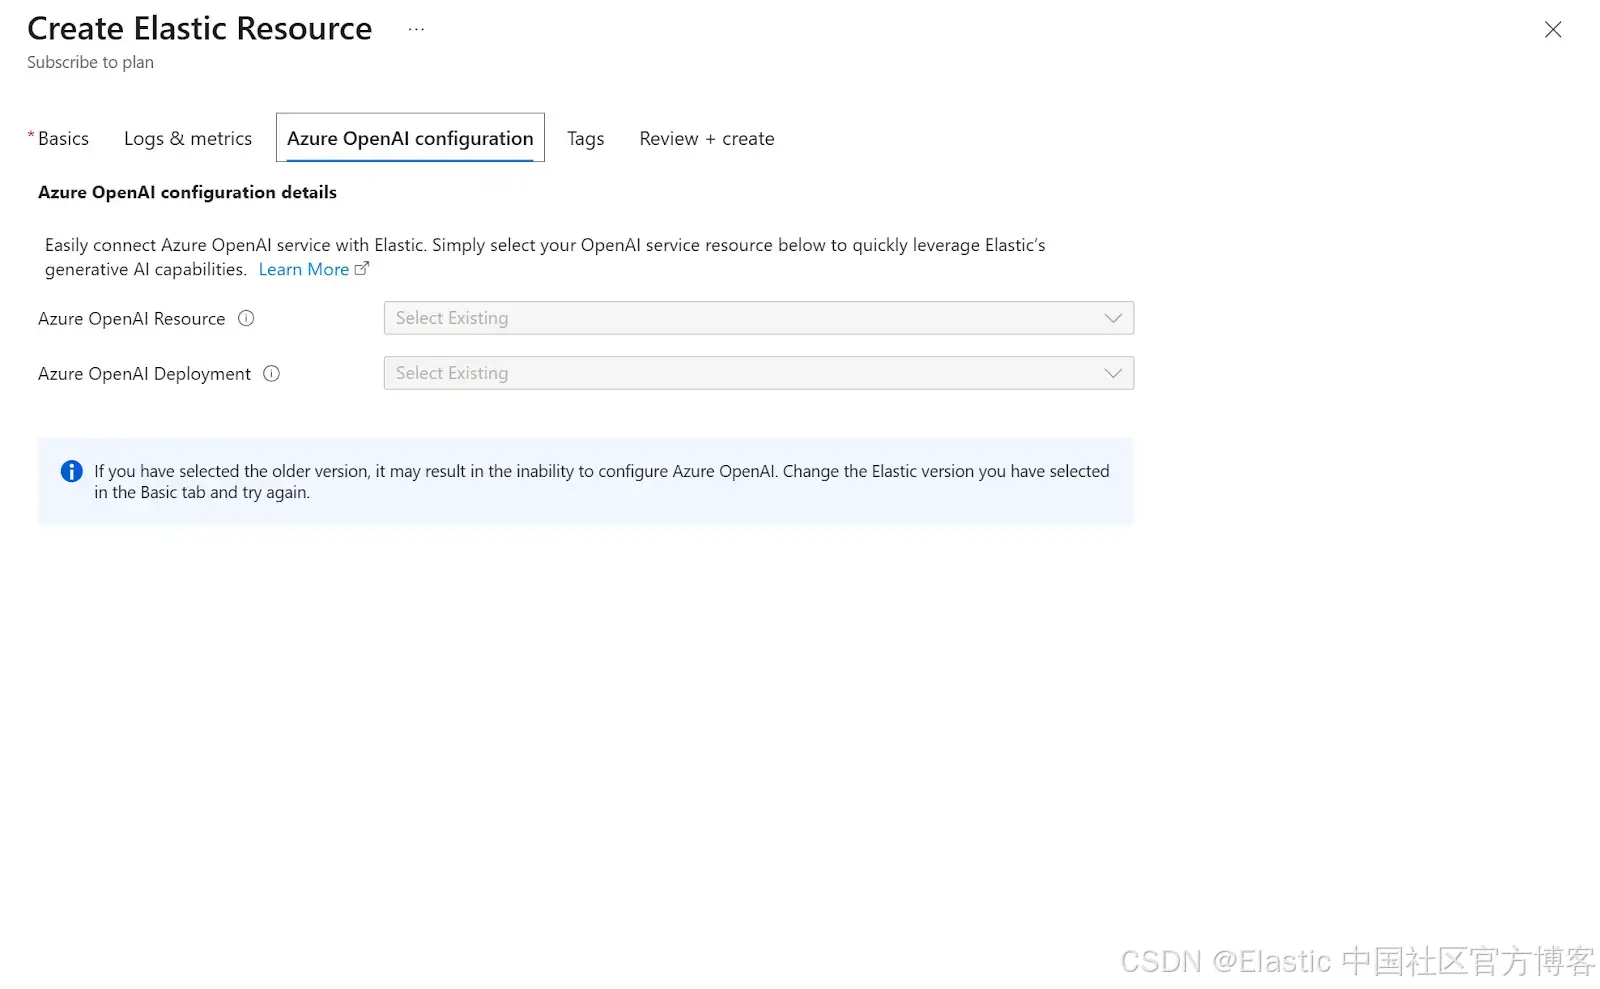This screenshot has width=1600, height=989.
Task: Click the blue info icon in the notice banner
Action: click(x=72, y=471)
